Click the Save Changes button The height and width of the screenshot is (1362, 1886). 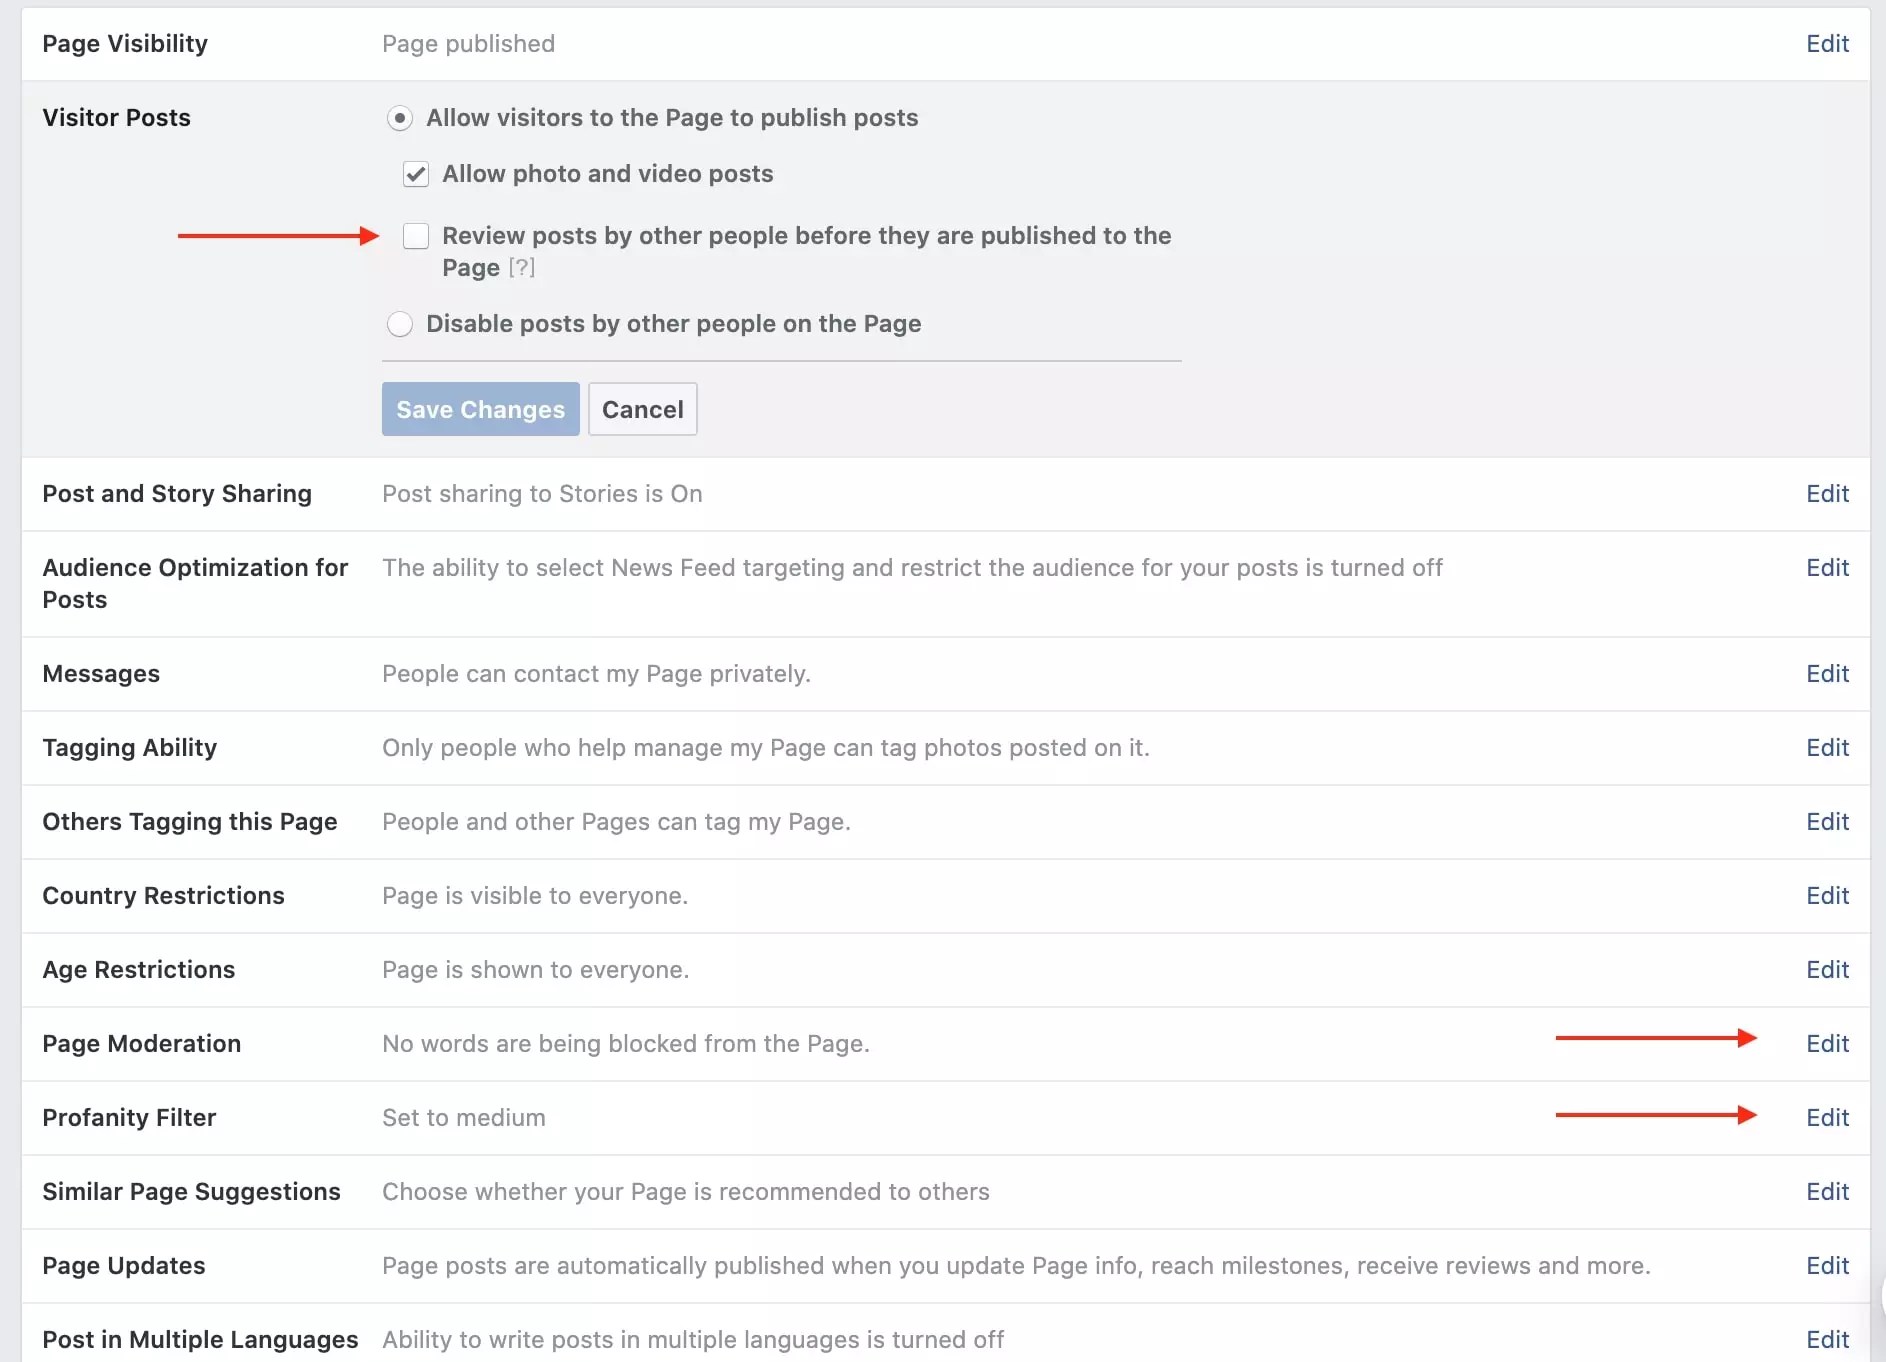point(480,409)
